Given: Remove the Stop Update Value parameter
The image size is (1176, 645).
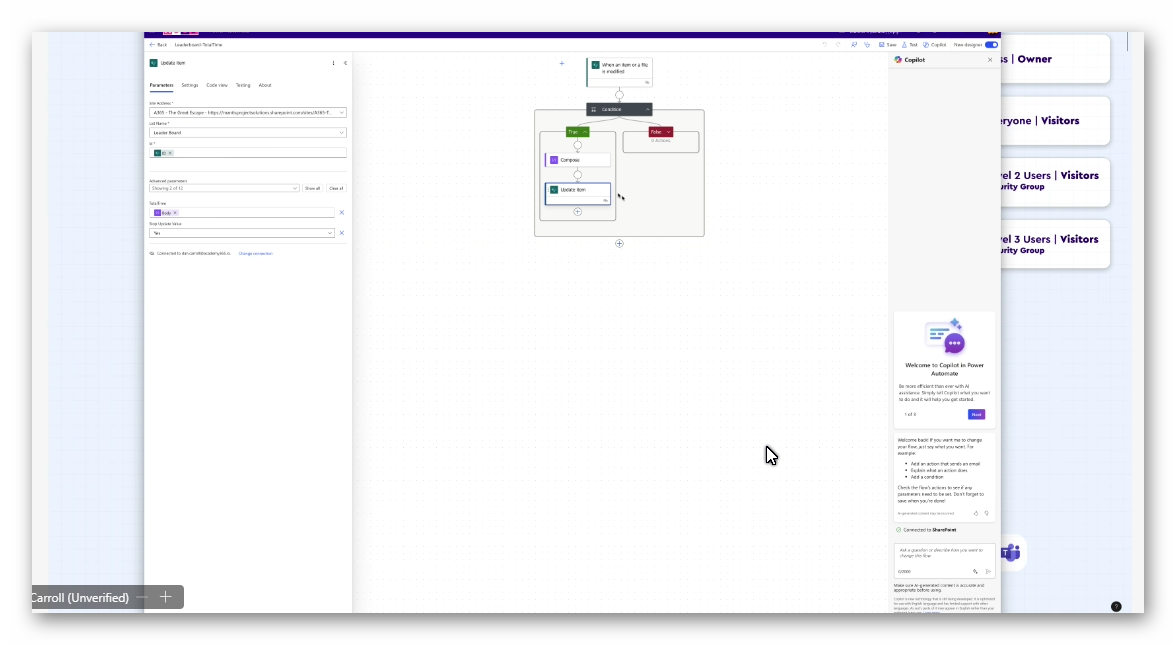Looking at the screenshot, I should (x=342, y=233).
